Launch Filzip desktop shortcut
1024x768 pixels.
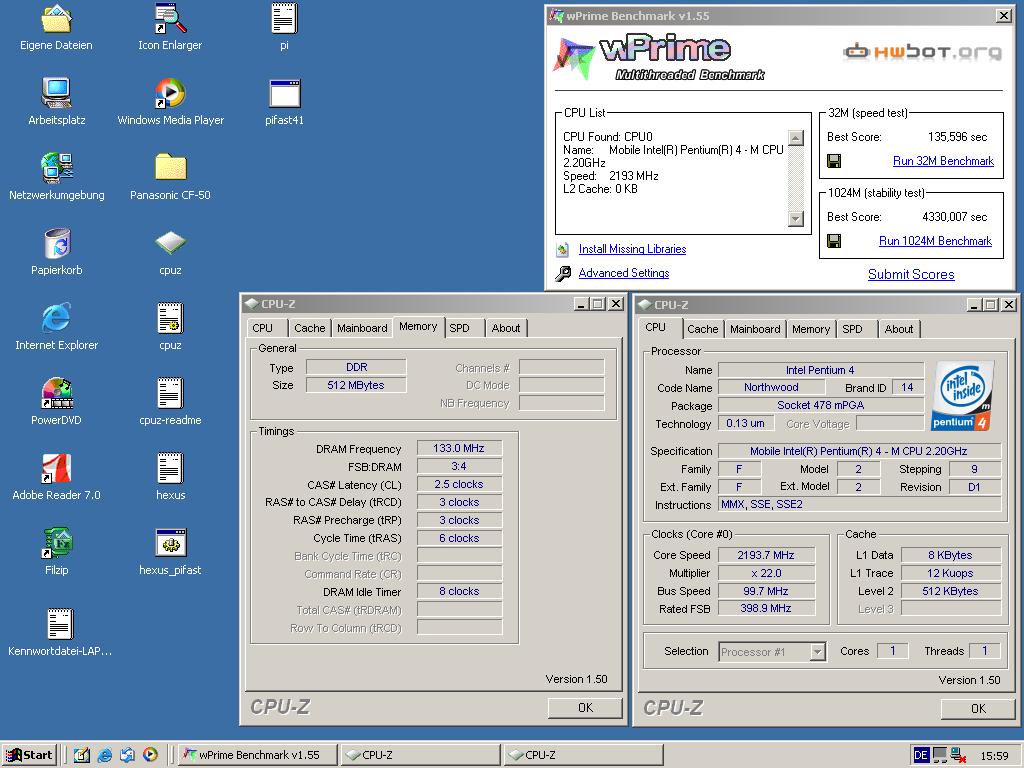pos(56,543)
